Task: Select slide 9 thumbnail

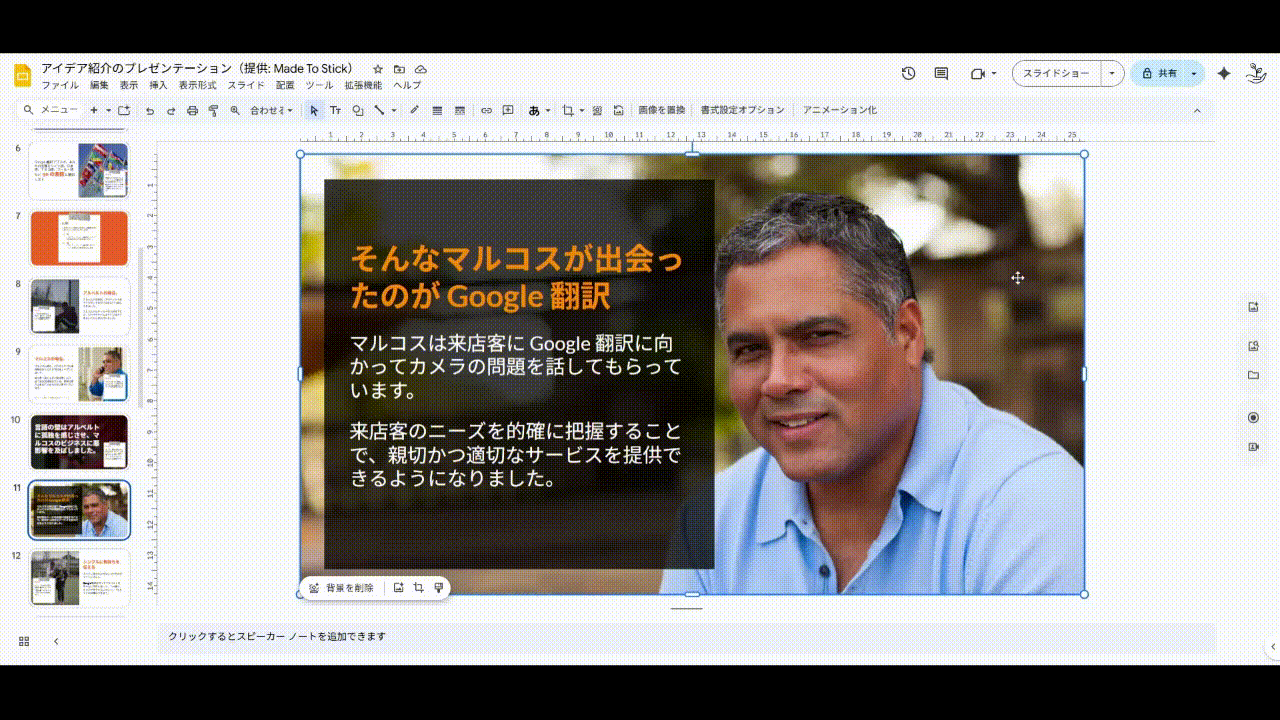Action: (79, 374)
